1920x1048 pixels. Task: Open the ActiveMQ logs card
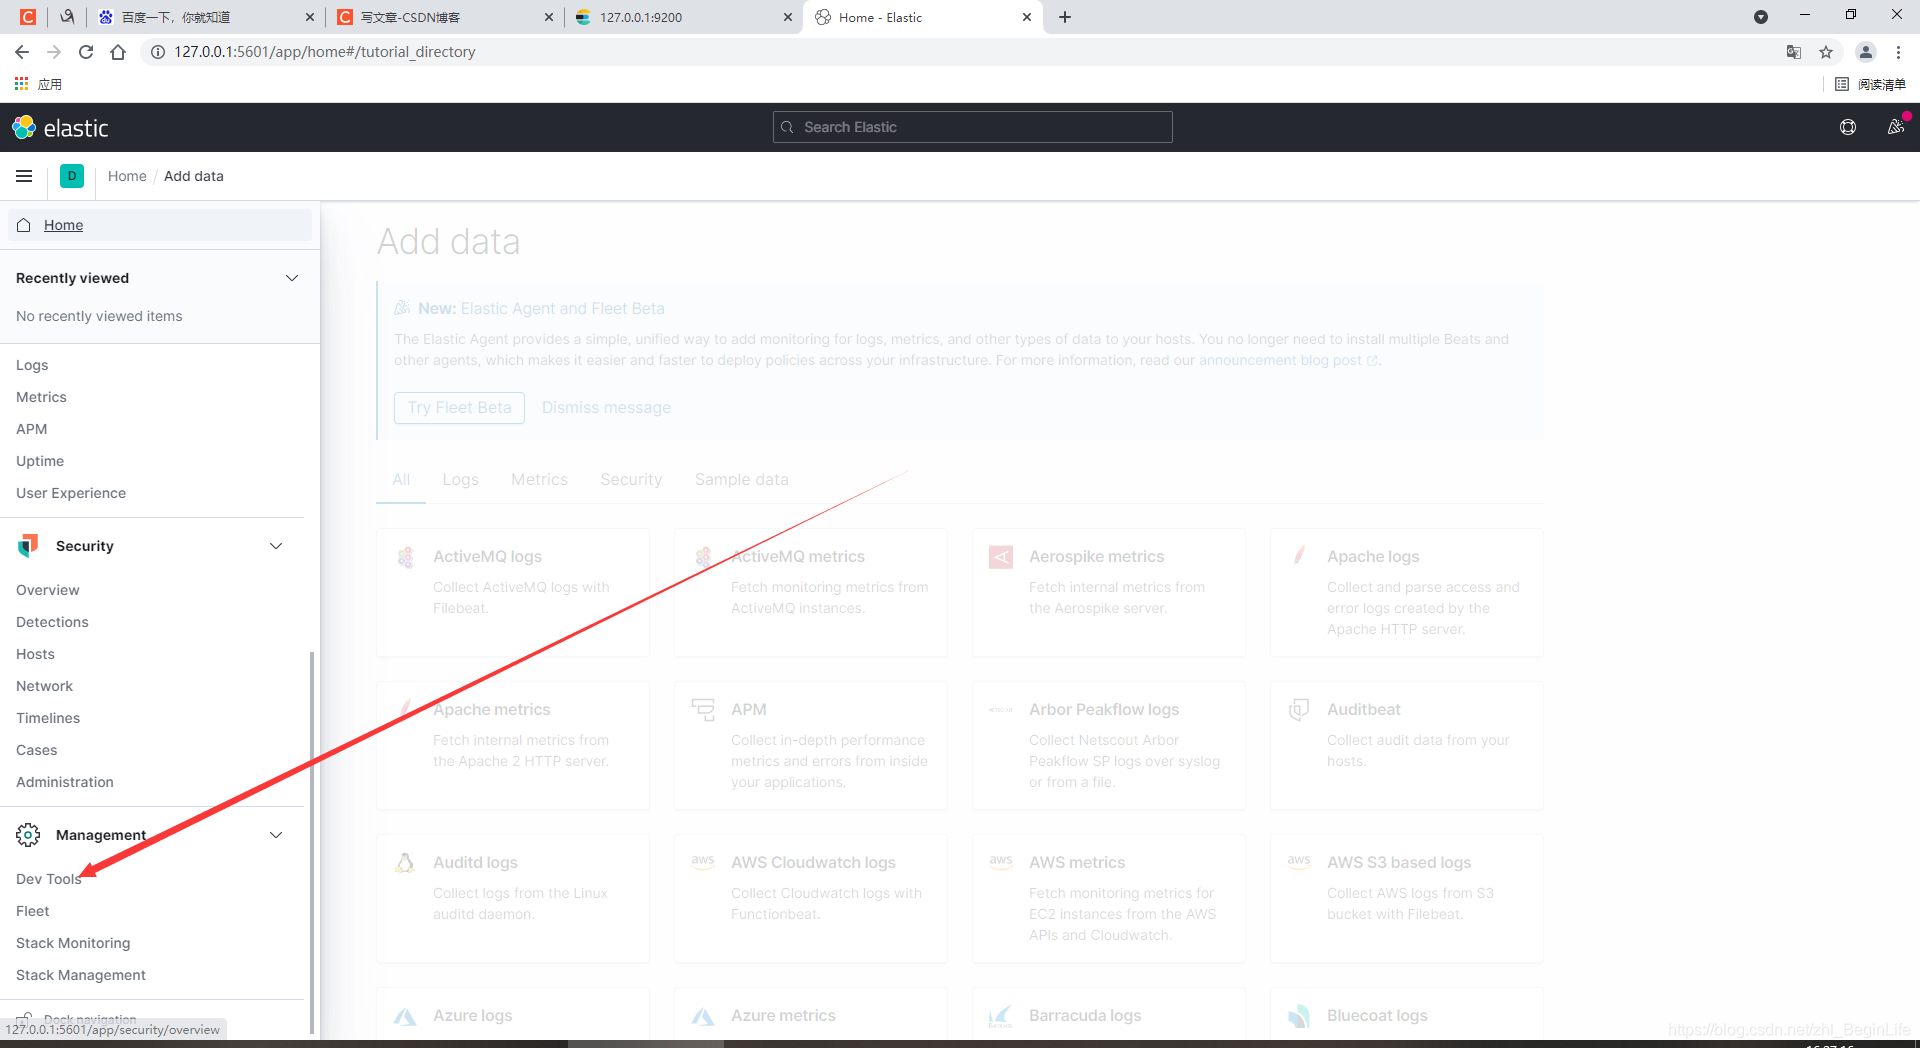tap(513, 592)
